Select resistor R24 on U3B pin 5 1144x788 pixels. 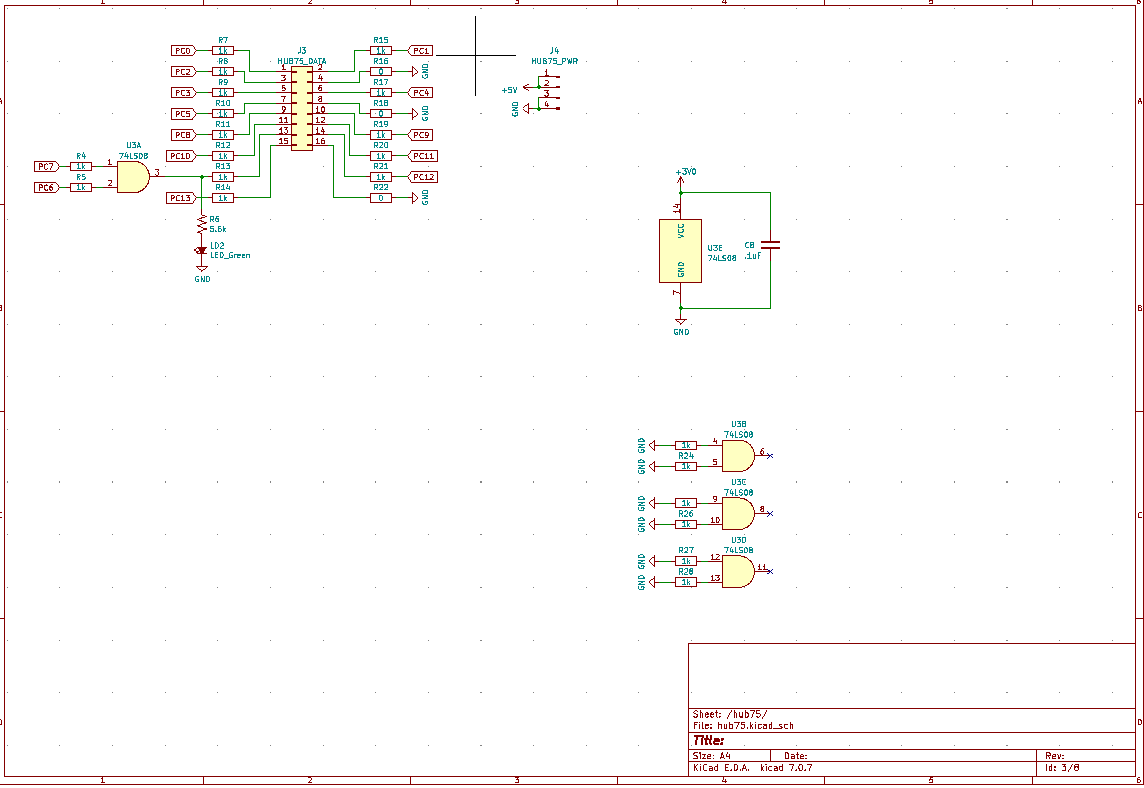686,466
